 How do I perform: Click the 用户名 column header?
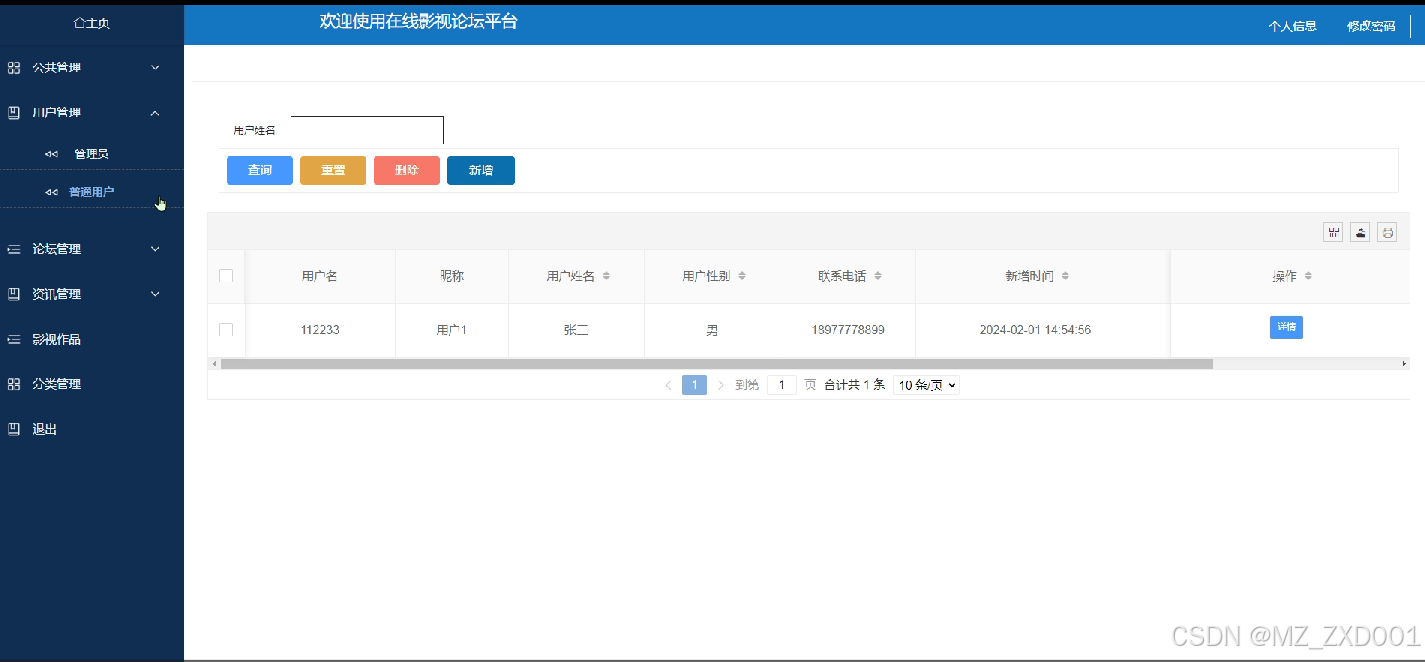pyautogui.click(x=320, y=276)
